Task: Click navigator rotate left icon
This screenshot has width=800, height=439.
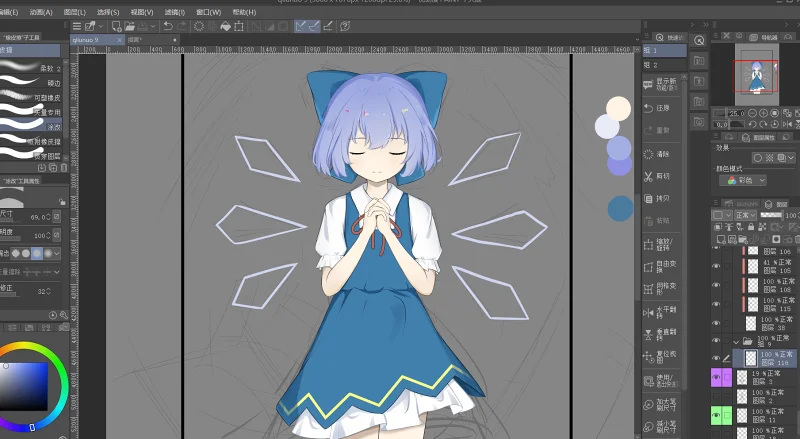Action: [x=753, y=124]
